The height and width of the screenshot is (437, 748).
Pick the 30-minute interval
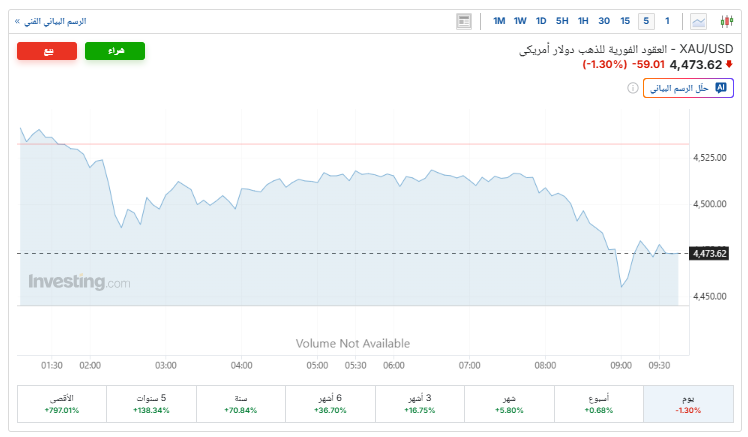click(x=604, y=21)
